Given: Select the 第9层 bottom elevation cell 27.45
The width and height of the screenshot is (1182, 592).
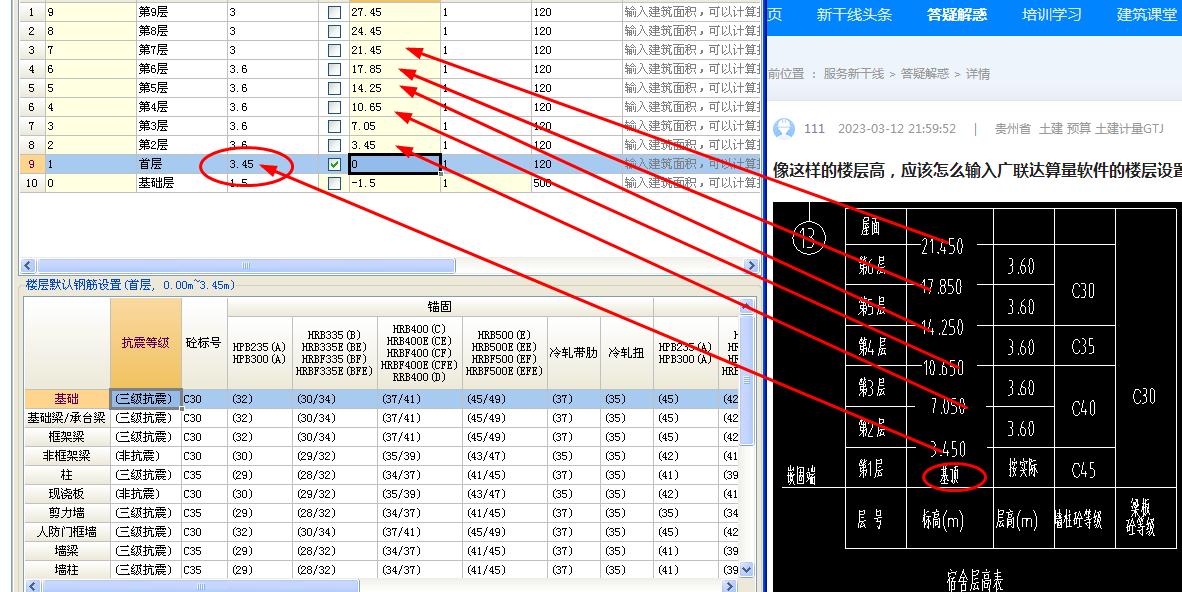Looking at the screenshot, I should click(394, 12).
